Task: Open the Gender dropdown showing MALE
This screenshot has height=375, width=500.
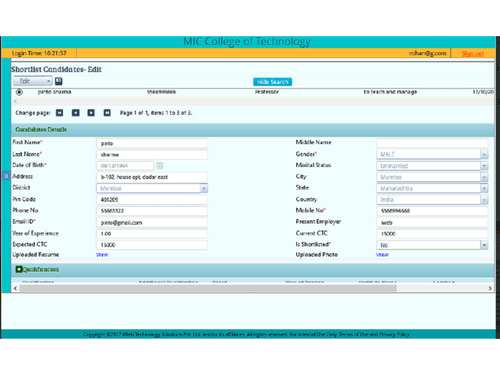Action: click(x=432, y=154)
